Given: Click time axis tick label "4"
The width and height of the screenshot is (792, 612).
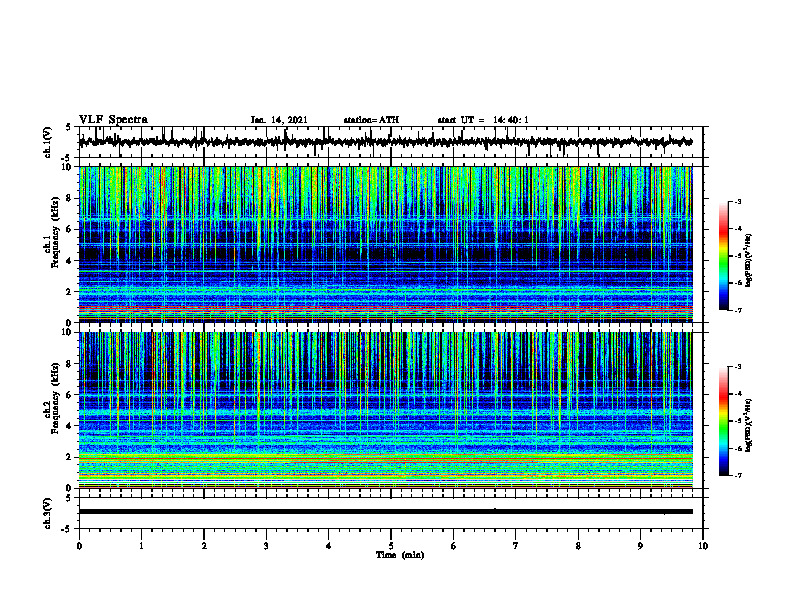Looking at the screenshot, I should pos(329,546).
